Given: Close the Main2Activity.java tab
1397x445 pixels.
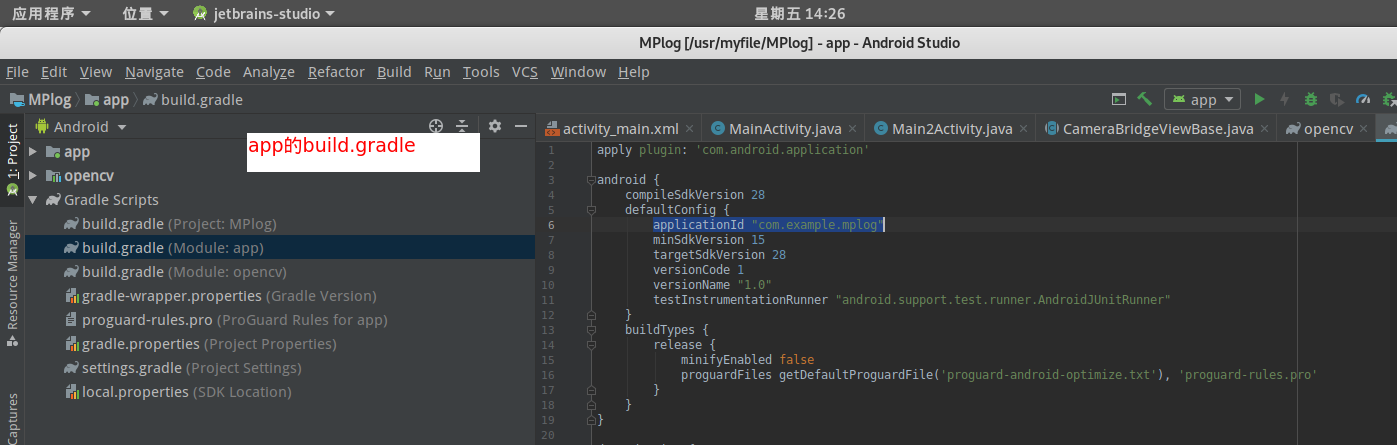Looking at the screenshot, I should [1023, 129].
